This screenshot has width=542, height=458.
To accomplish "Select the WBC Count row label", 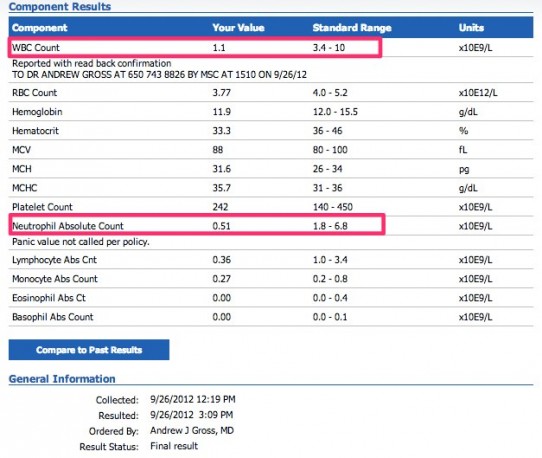I will (x=36, y=47).
